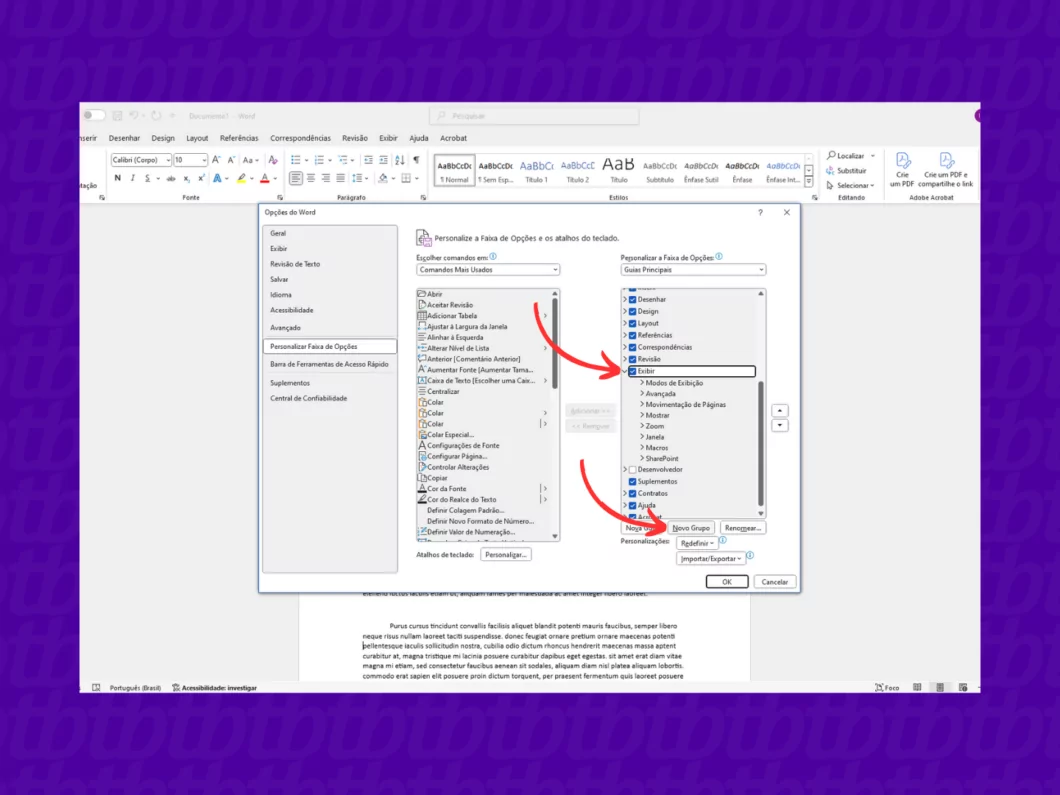Click OK in Opções do Word

tap(727, 582)
